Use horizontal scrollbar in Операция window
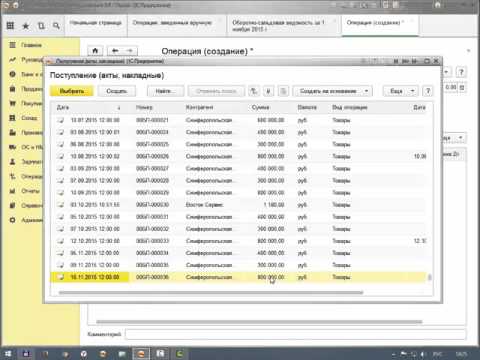Viewport: 480px width, 360px height. [259, 322]
